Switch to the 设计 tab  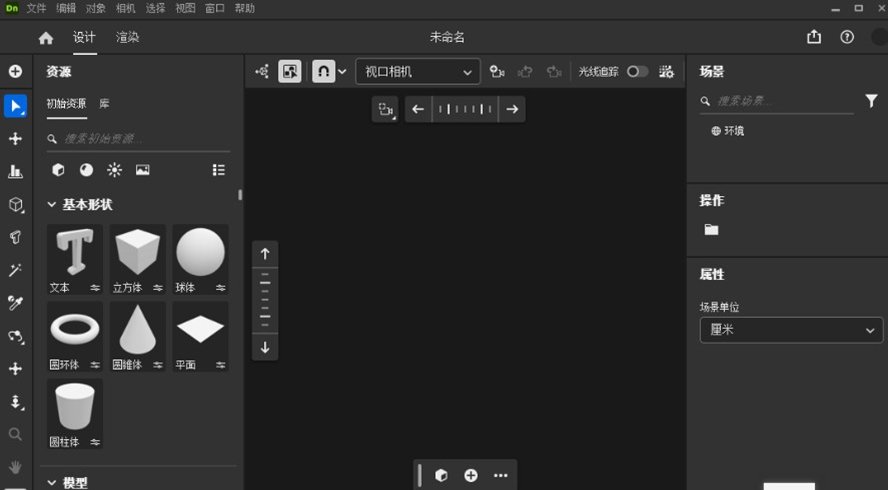[x=84, y=37]
